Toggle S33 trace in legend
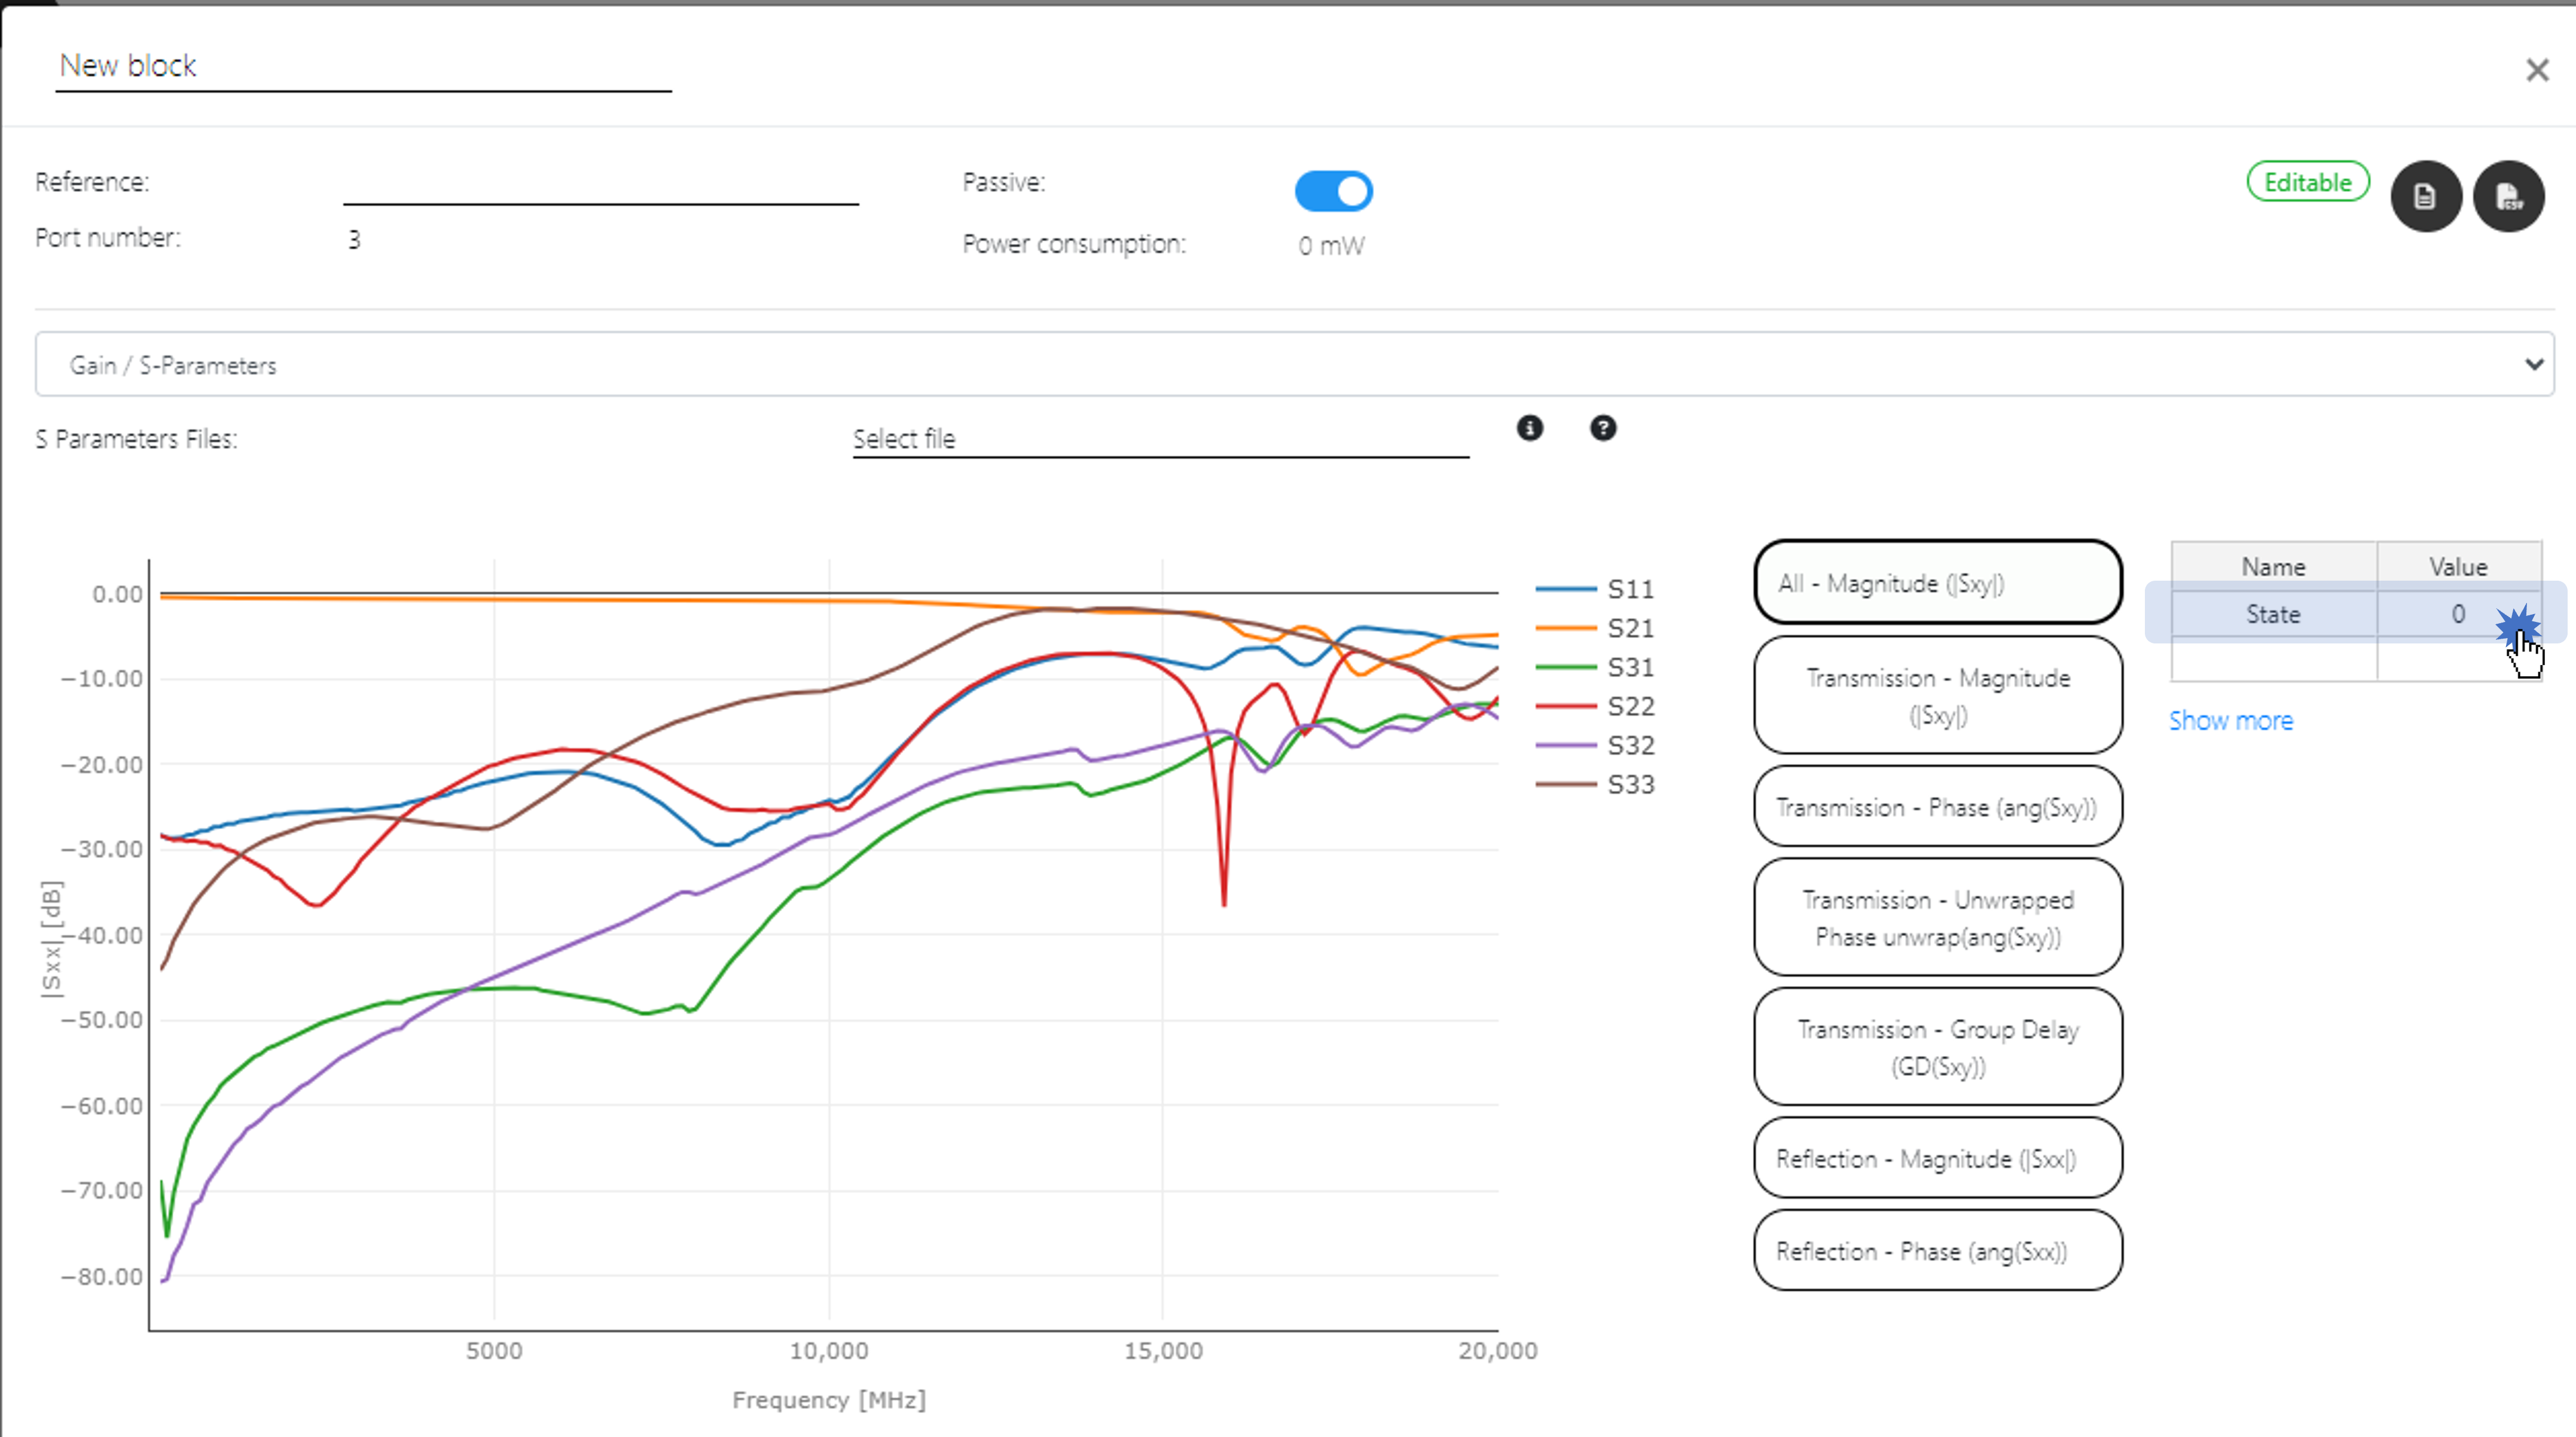Screen dimensions: 2576x1437 1595,784
